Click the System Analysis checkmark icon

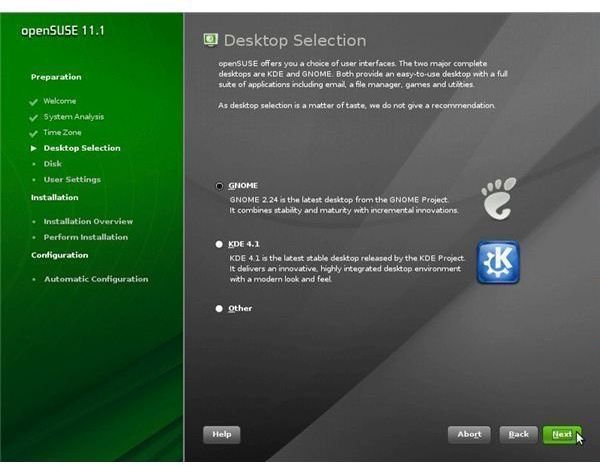(34, 117)
